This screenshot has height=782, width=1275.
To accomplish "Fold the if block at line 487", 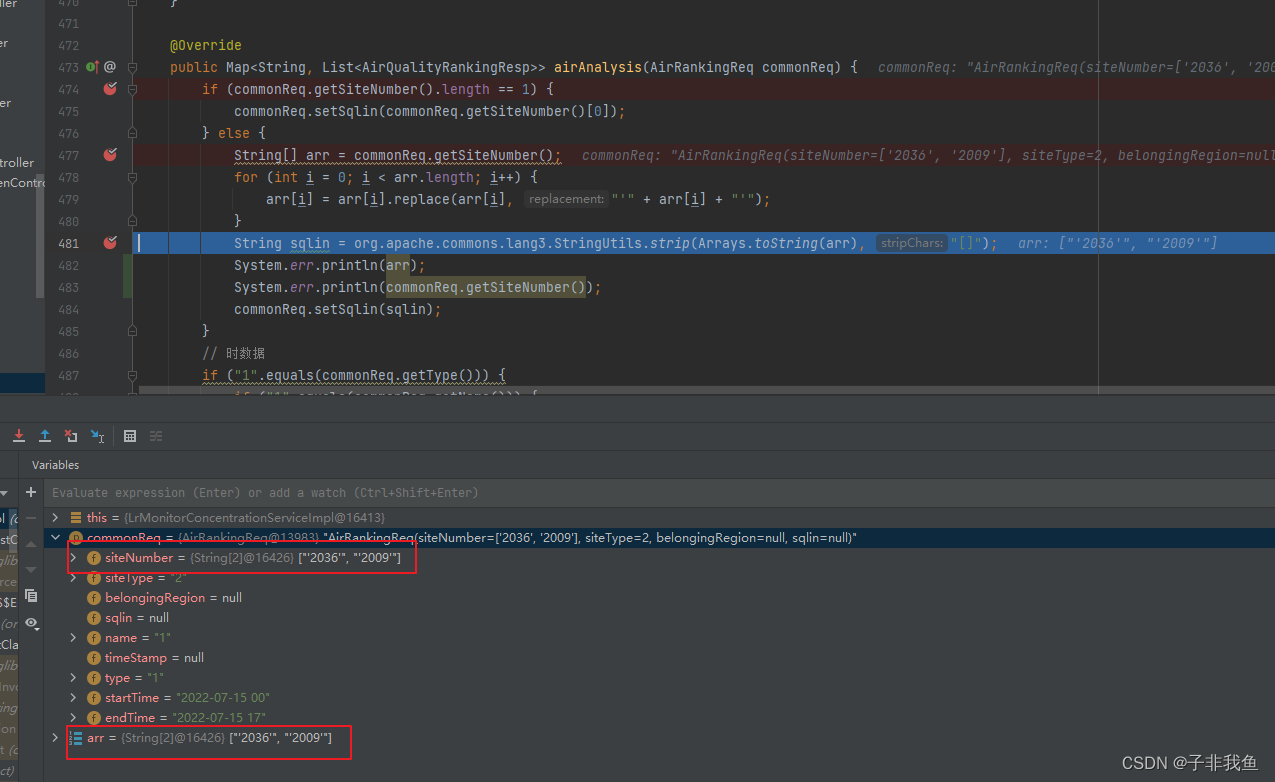I will [132, 375].
